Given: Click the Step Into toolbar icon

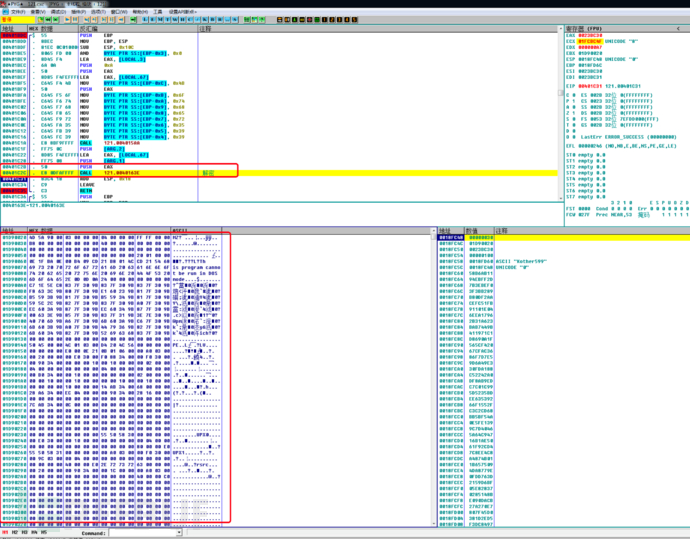Looking at the screenshot, I should [x=87, y=19].
